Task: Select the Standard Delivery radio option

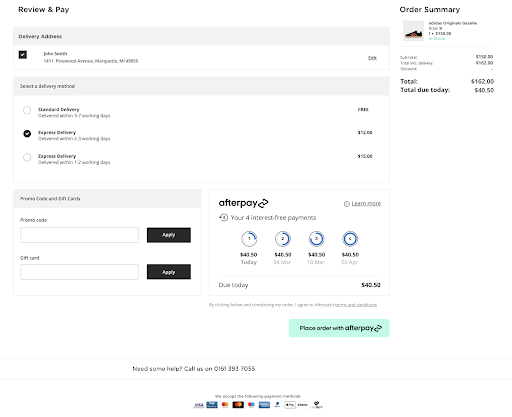Action: coord(27,110)
